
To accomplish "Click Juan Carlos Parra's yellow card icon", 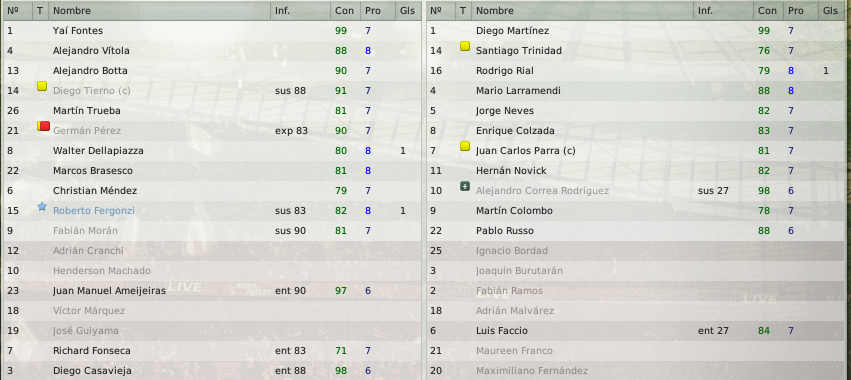I will coord(465,146).
